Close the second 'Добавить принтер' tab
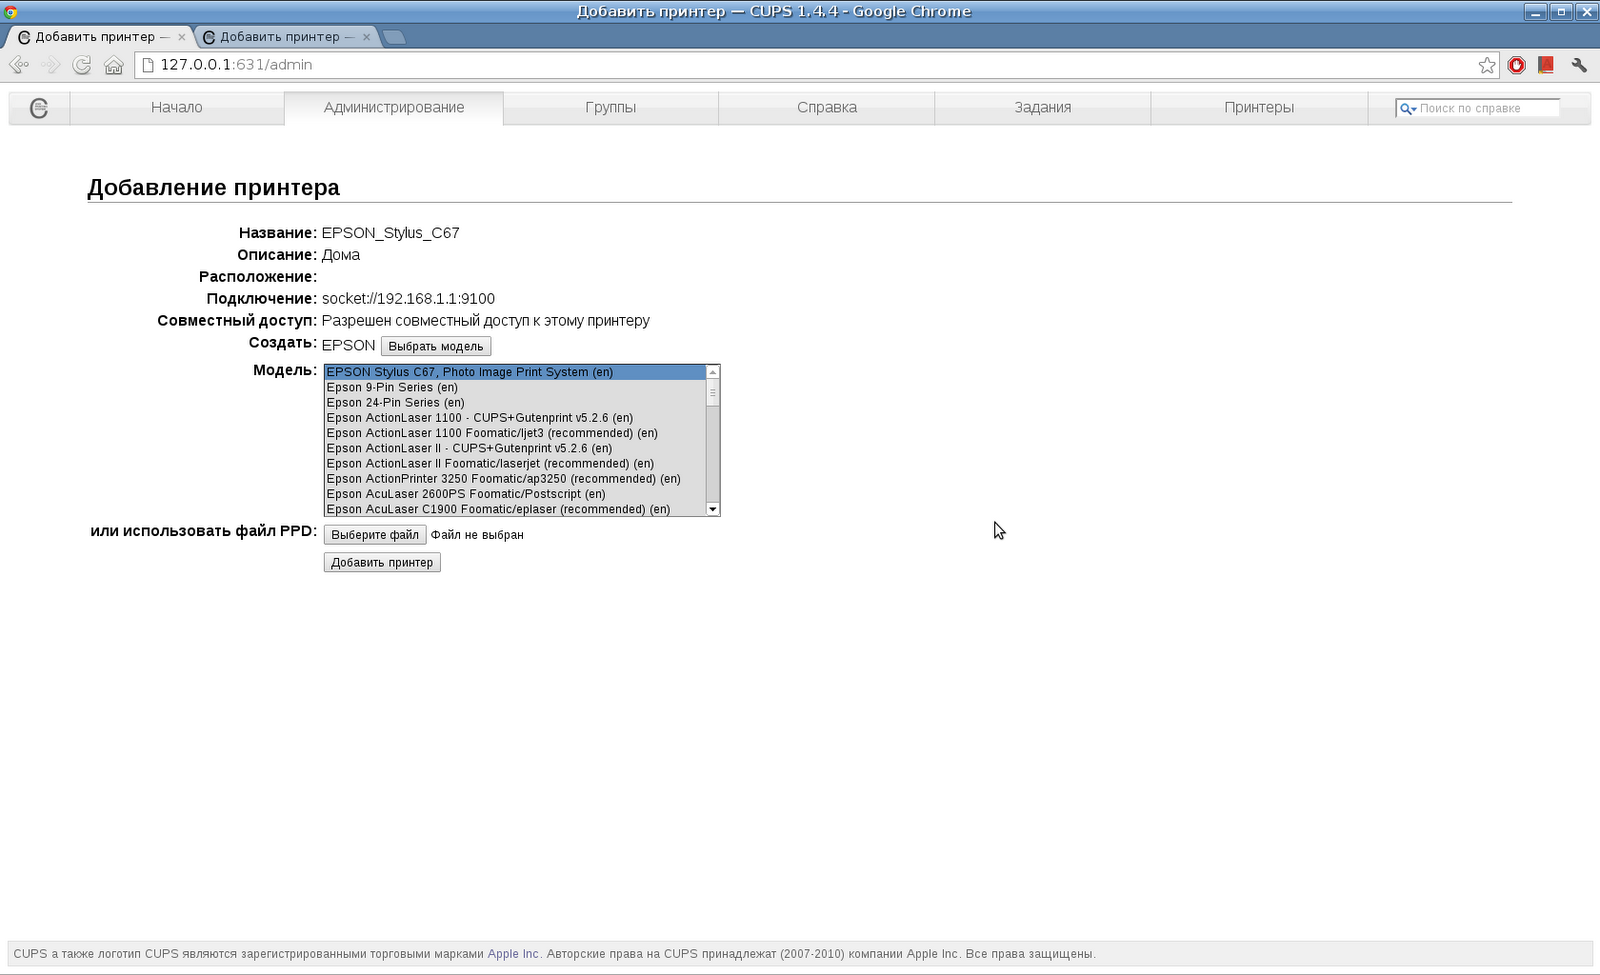Screen dimensions: 1600x975 pyautogui.click(x=367, y=37)
